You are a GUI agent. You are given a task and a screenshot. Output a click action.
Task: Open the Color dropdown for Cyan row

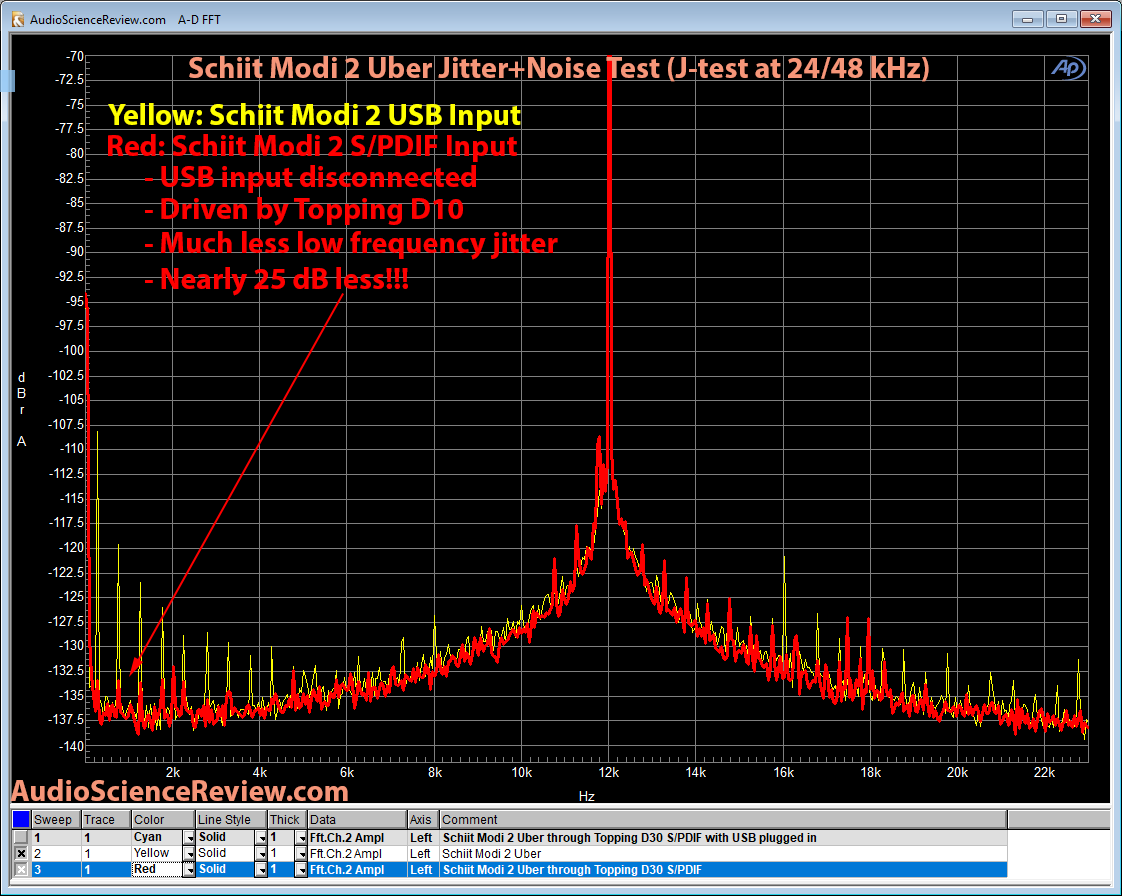coord(189,837)
